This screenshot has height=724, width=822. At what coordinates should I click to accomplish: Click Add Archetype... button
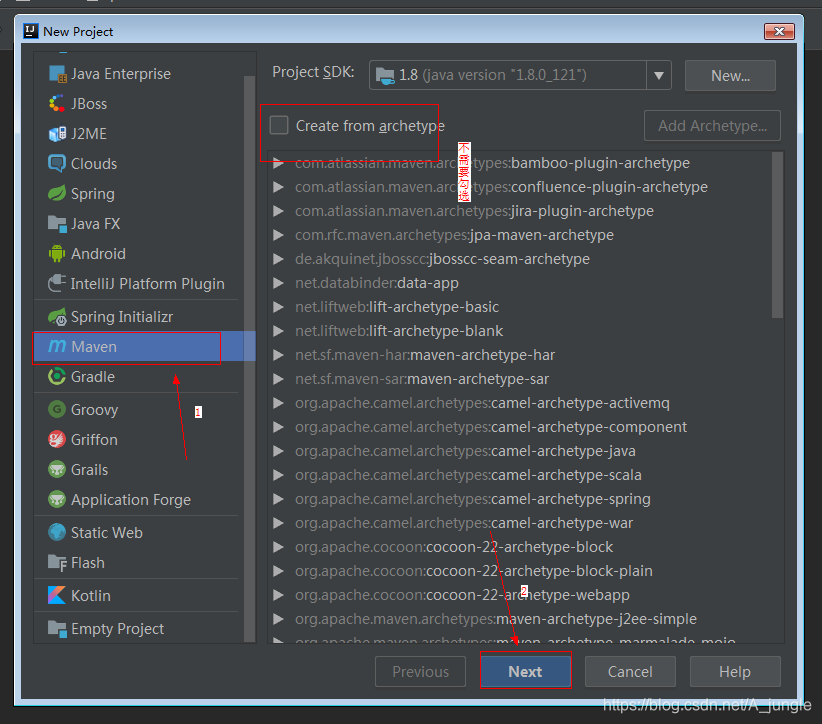712,125
